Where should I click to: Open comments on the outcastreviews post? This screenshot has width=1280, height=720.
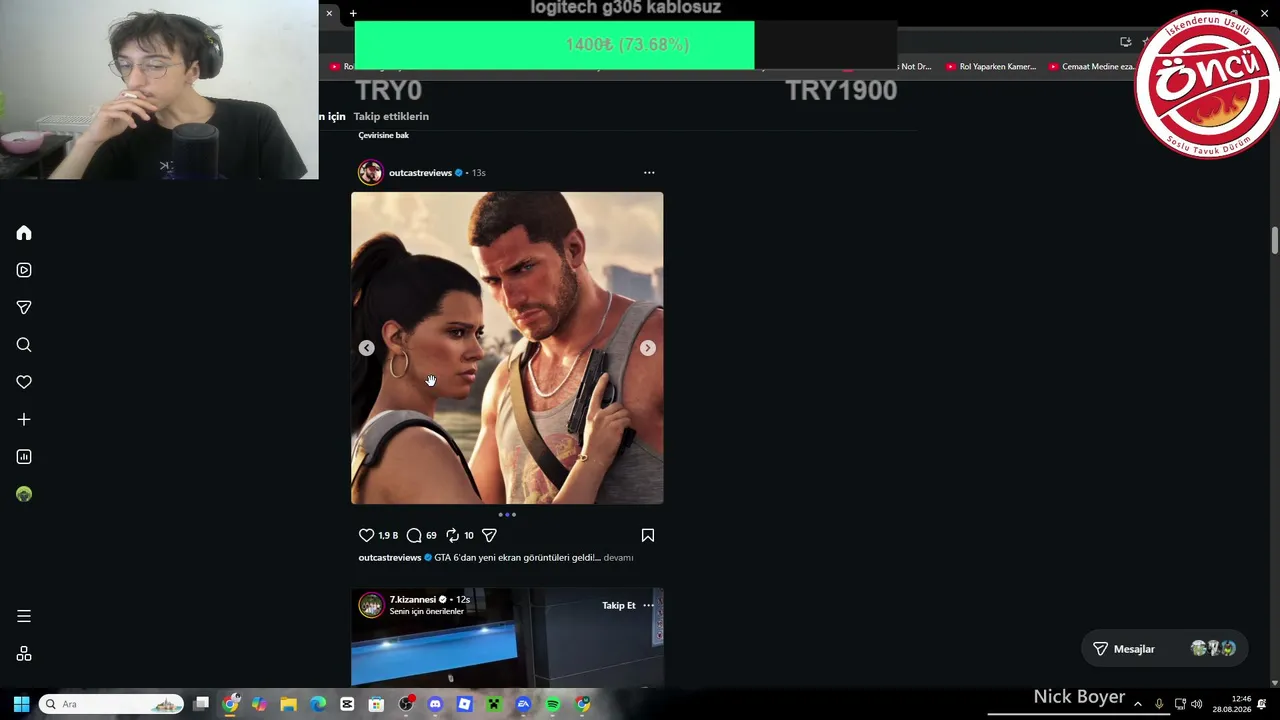click(x=414, y=535)
